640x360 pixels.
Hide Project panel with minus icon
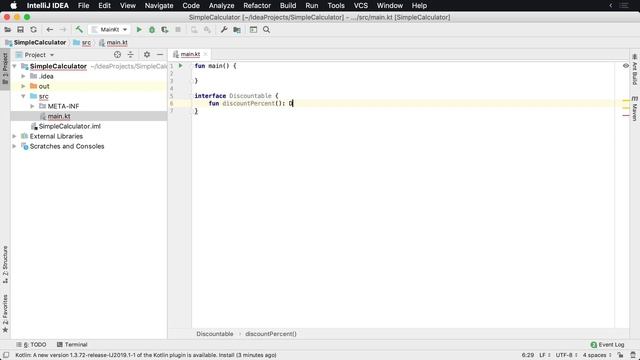point(160,55)
